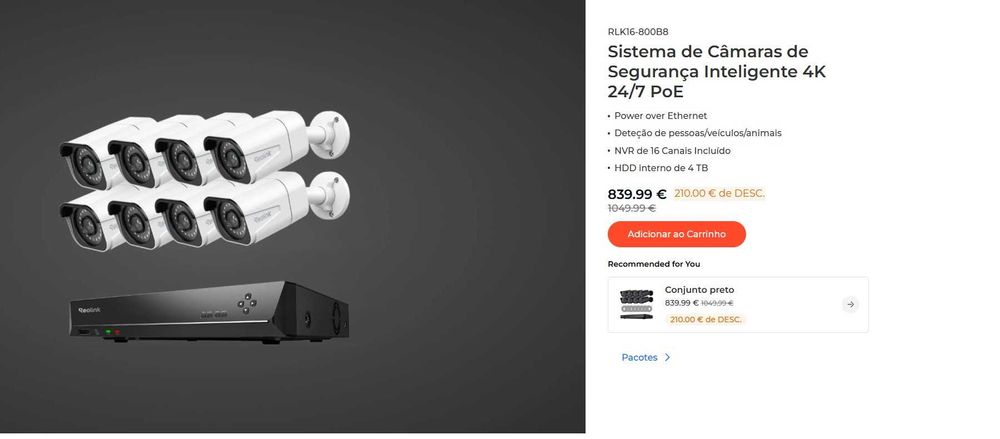Click the Power over Ethernet feature
The height and width of the screenshot is (439, 1000).
[661, 115]
